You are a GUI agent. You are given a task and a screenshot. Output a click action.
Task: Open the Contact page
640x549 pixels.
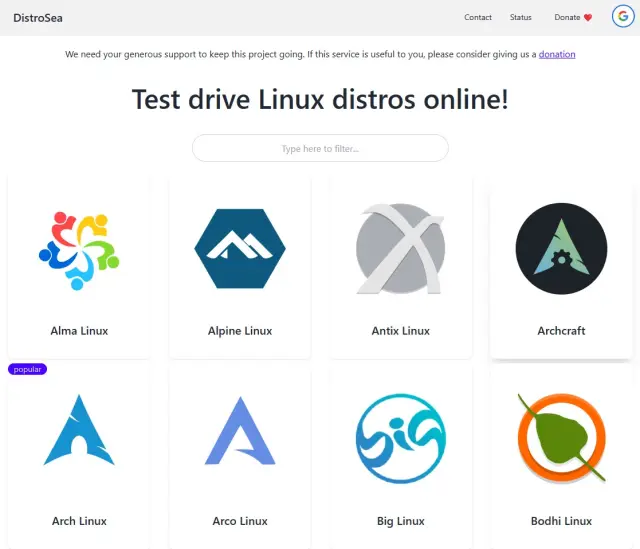click(478, 18)
